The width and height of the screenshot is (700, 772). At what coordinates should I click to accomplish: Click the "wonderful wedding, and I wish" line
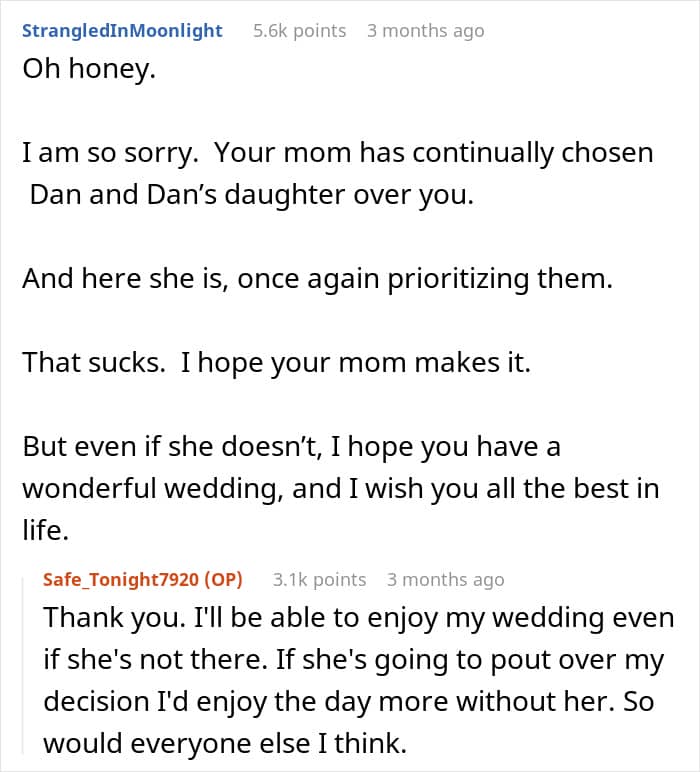[x=341, y=489]
